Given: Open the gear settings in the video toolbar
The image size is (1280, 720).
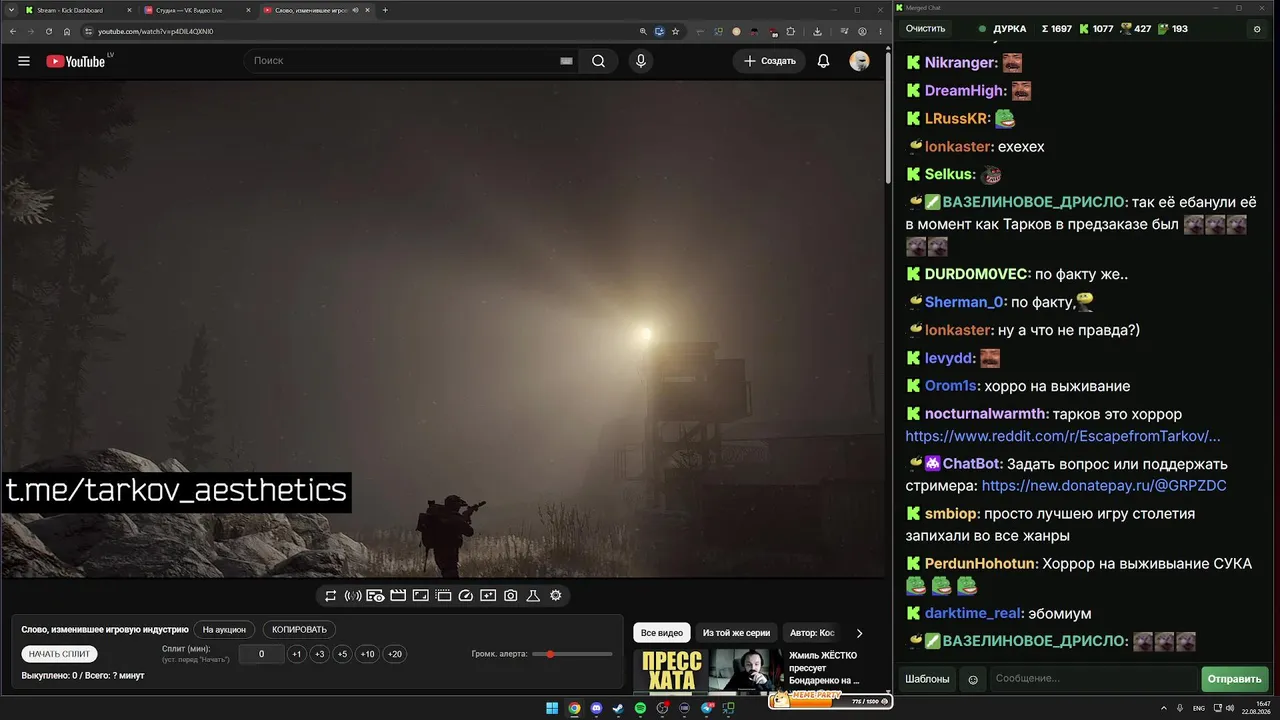Looking at the screenshot, I should pyautogui.click(x=556, y=596).
